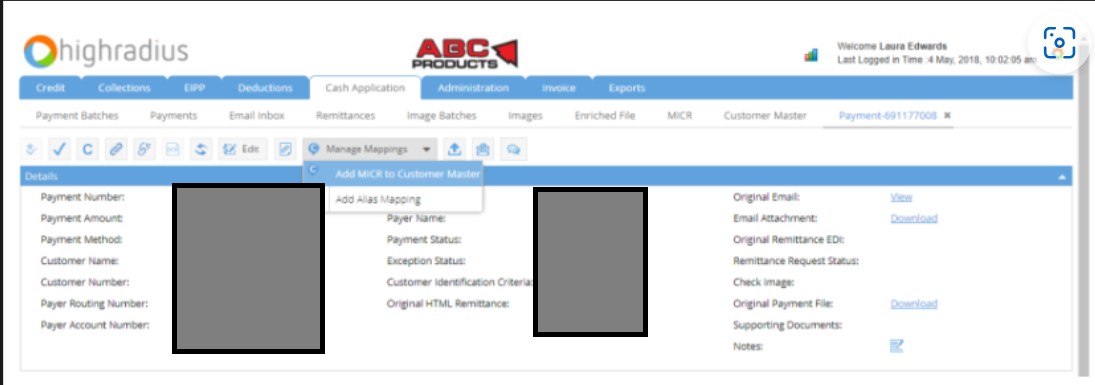
Task: Click the Edit button in the toolbar
Action: pos(242,149)
